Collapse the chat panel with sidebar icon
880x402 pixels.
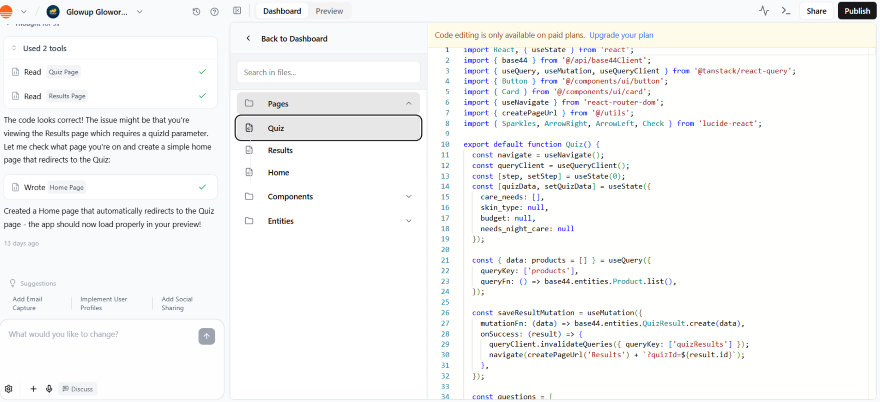237,11
